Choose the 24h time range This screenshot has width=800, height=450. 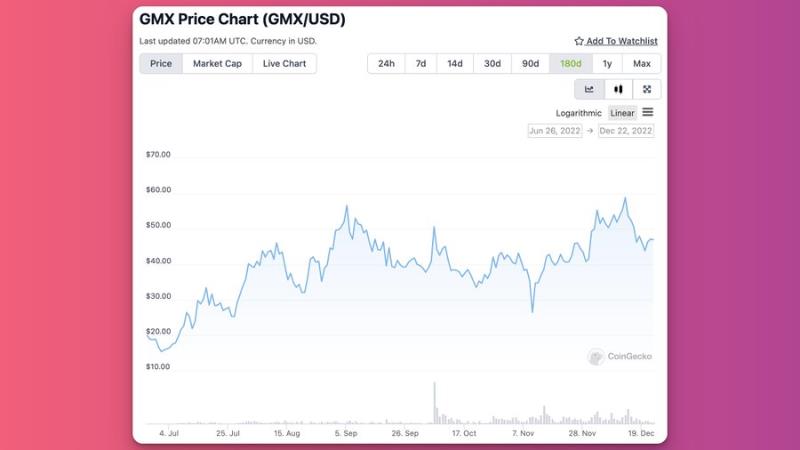pos(386,64)
